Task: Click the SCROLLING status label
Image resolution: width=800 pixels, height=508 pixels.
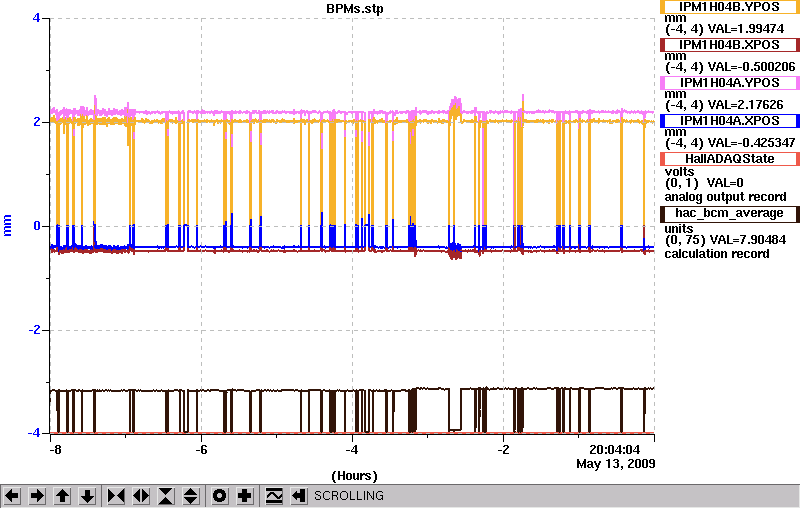Action: 349,496
